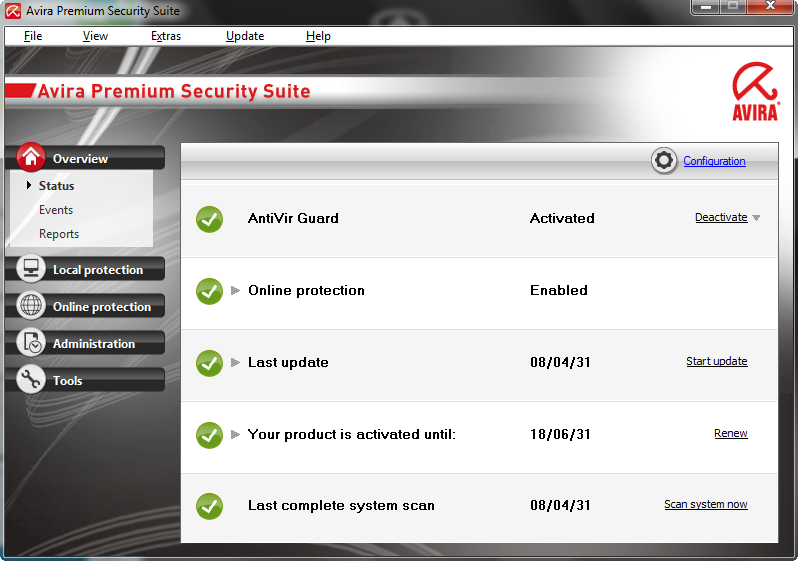Click the Local protection monitor icon
The image size is (798, 561).
pos(31,268)
